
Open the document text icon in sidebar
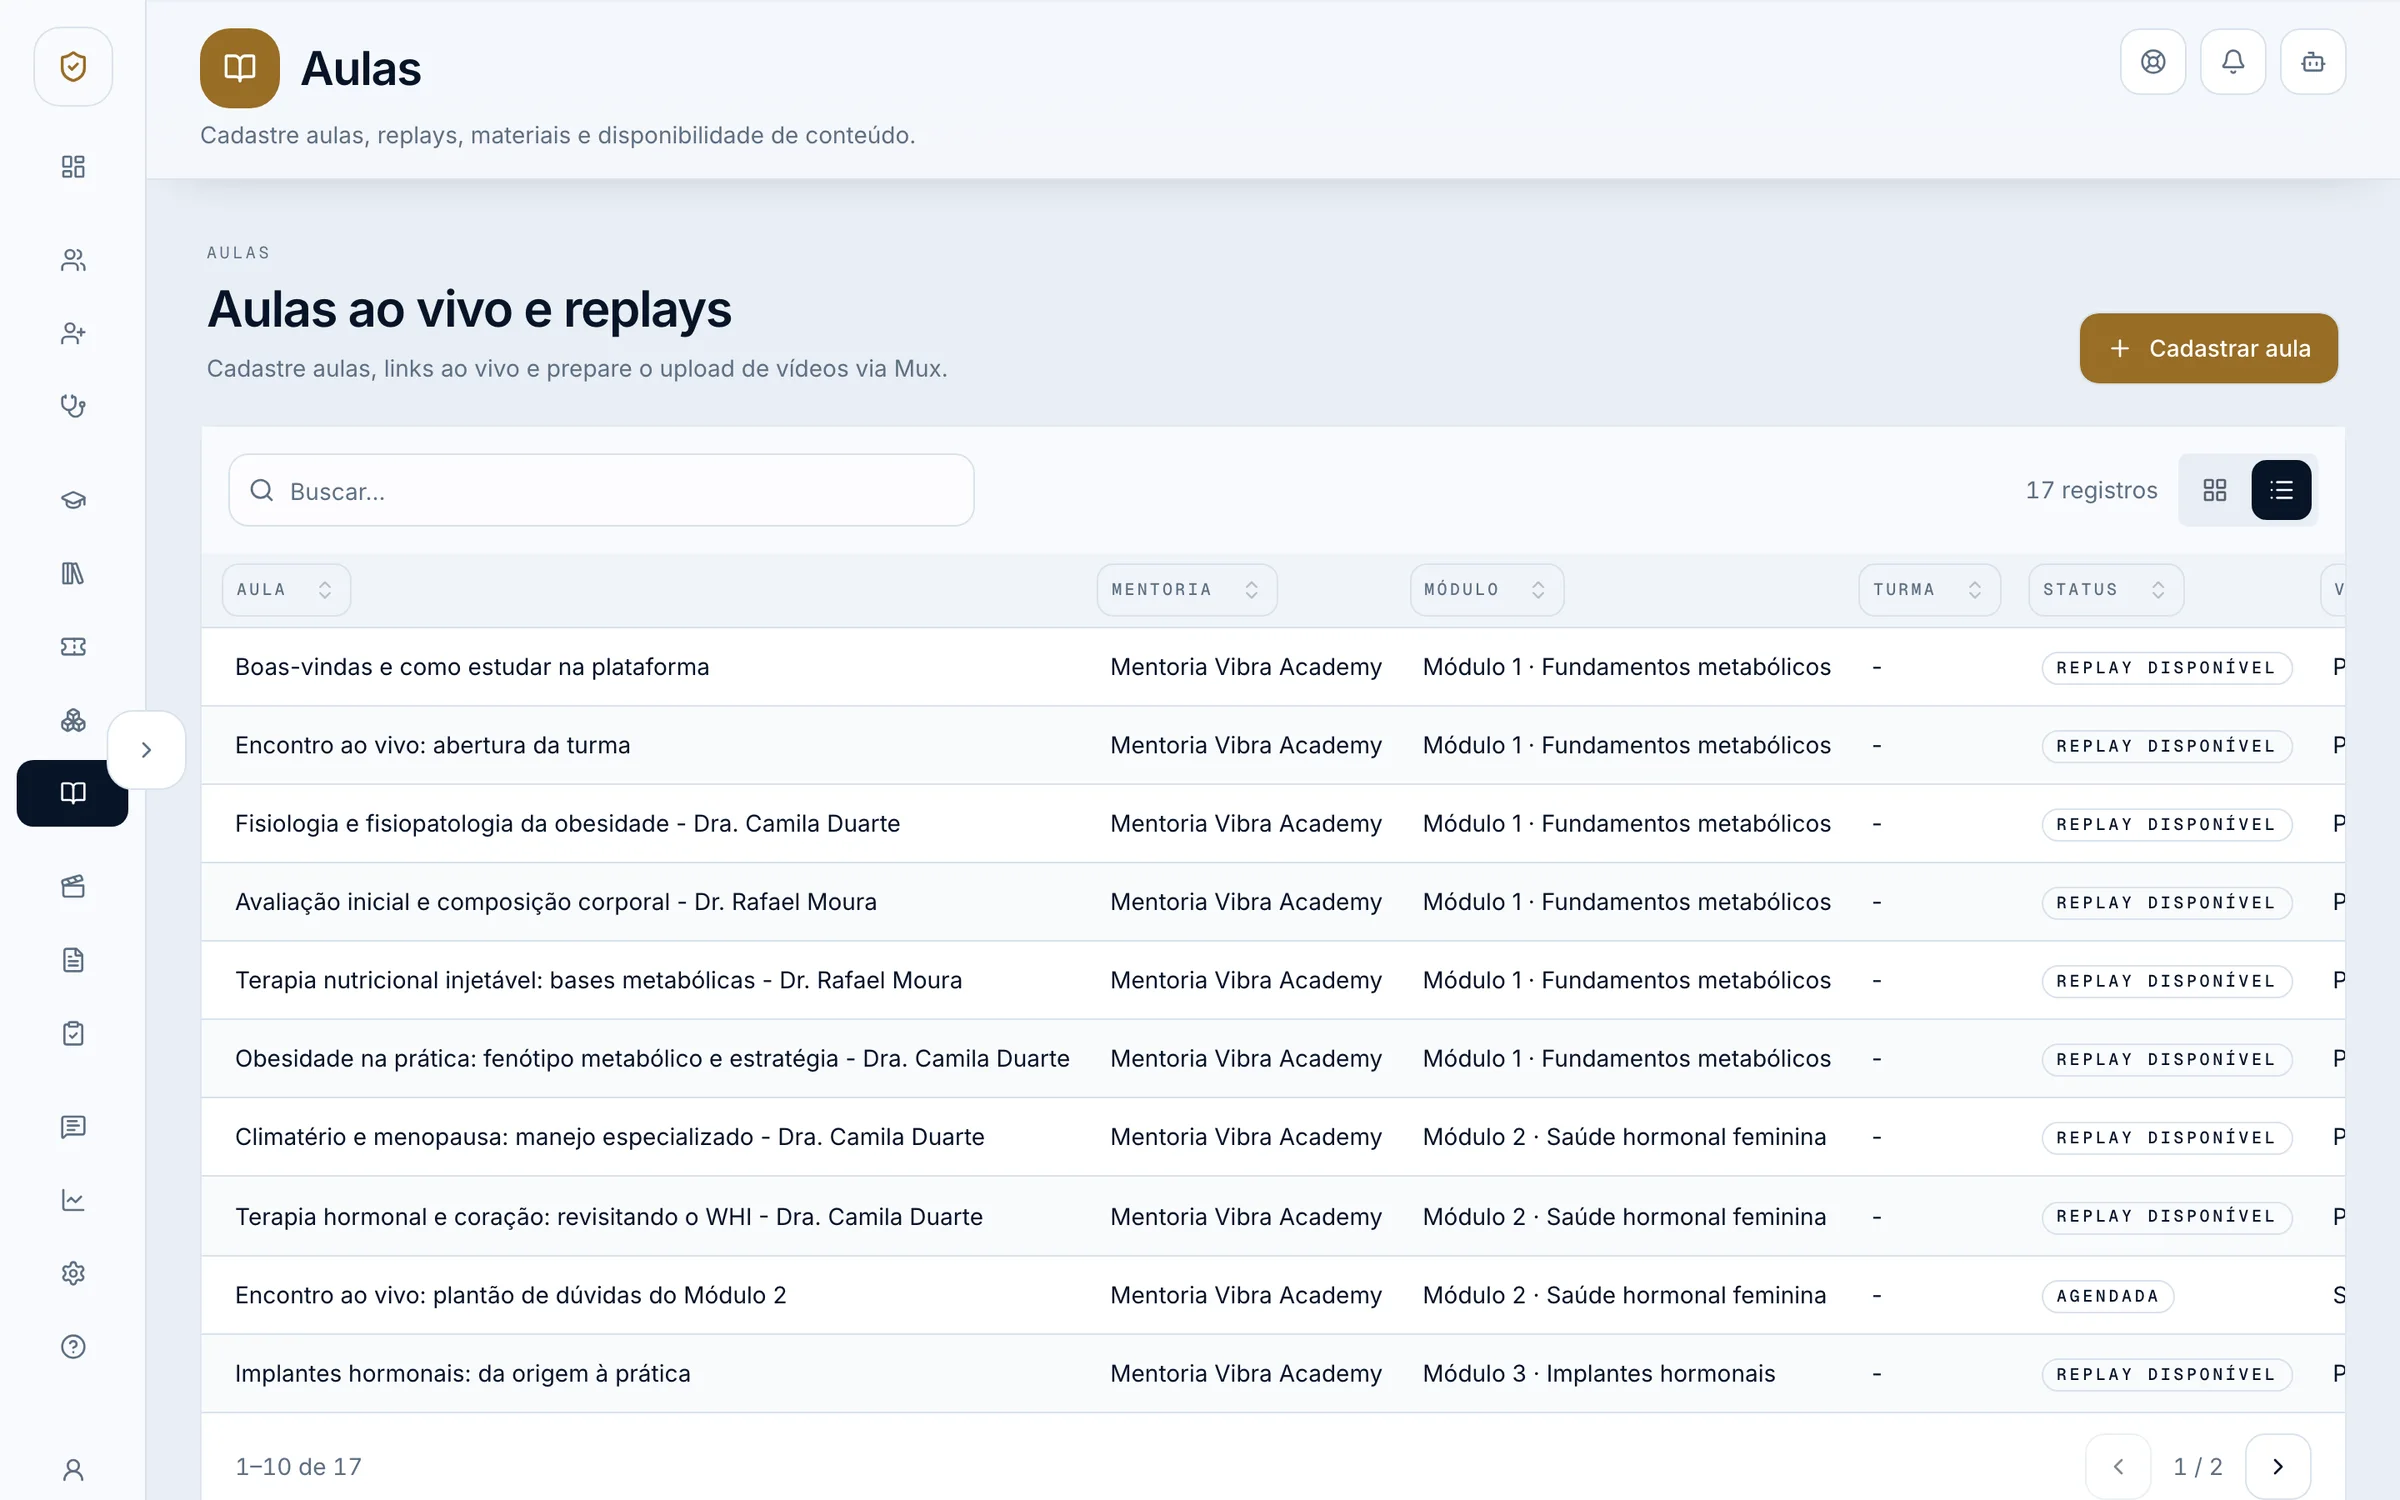coord(73,960)
